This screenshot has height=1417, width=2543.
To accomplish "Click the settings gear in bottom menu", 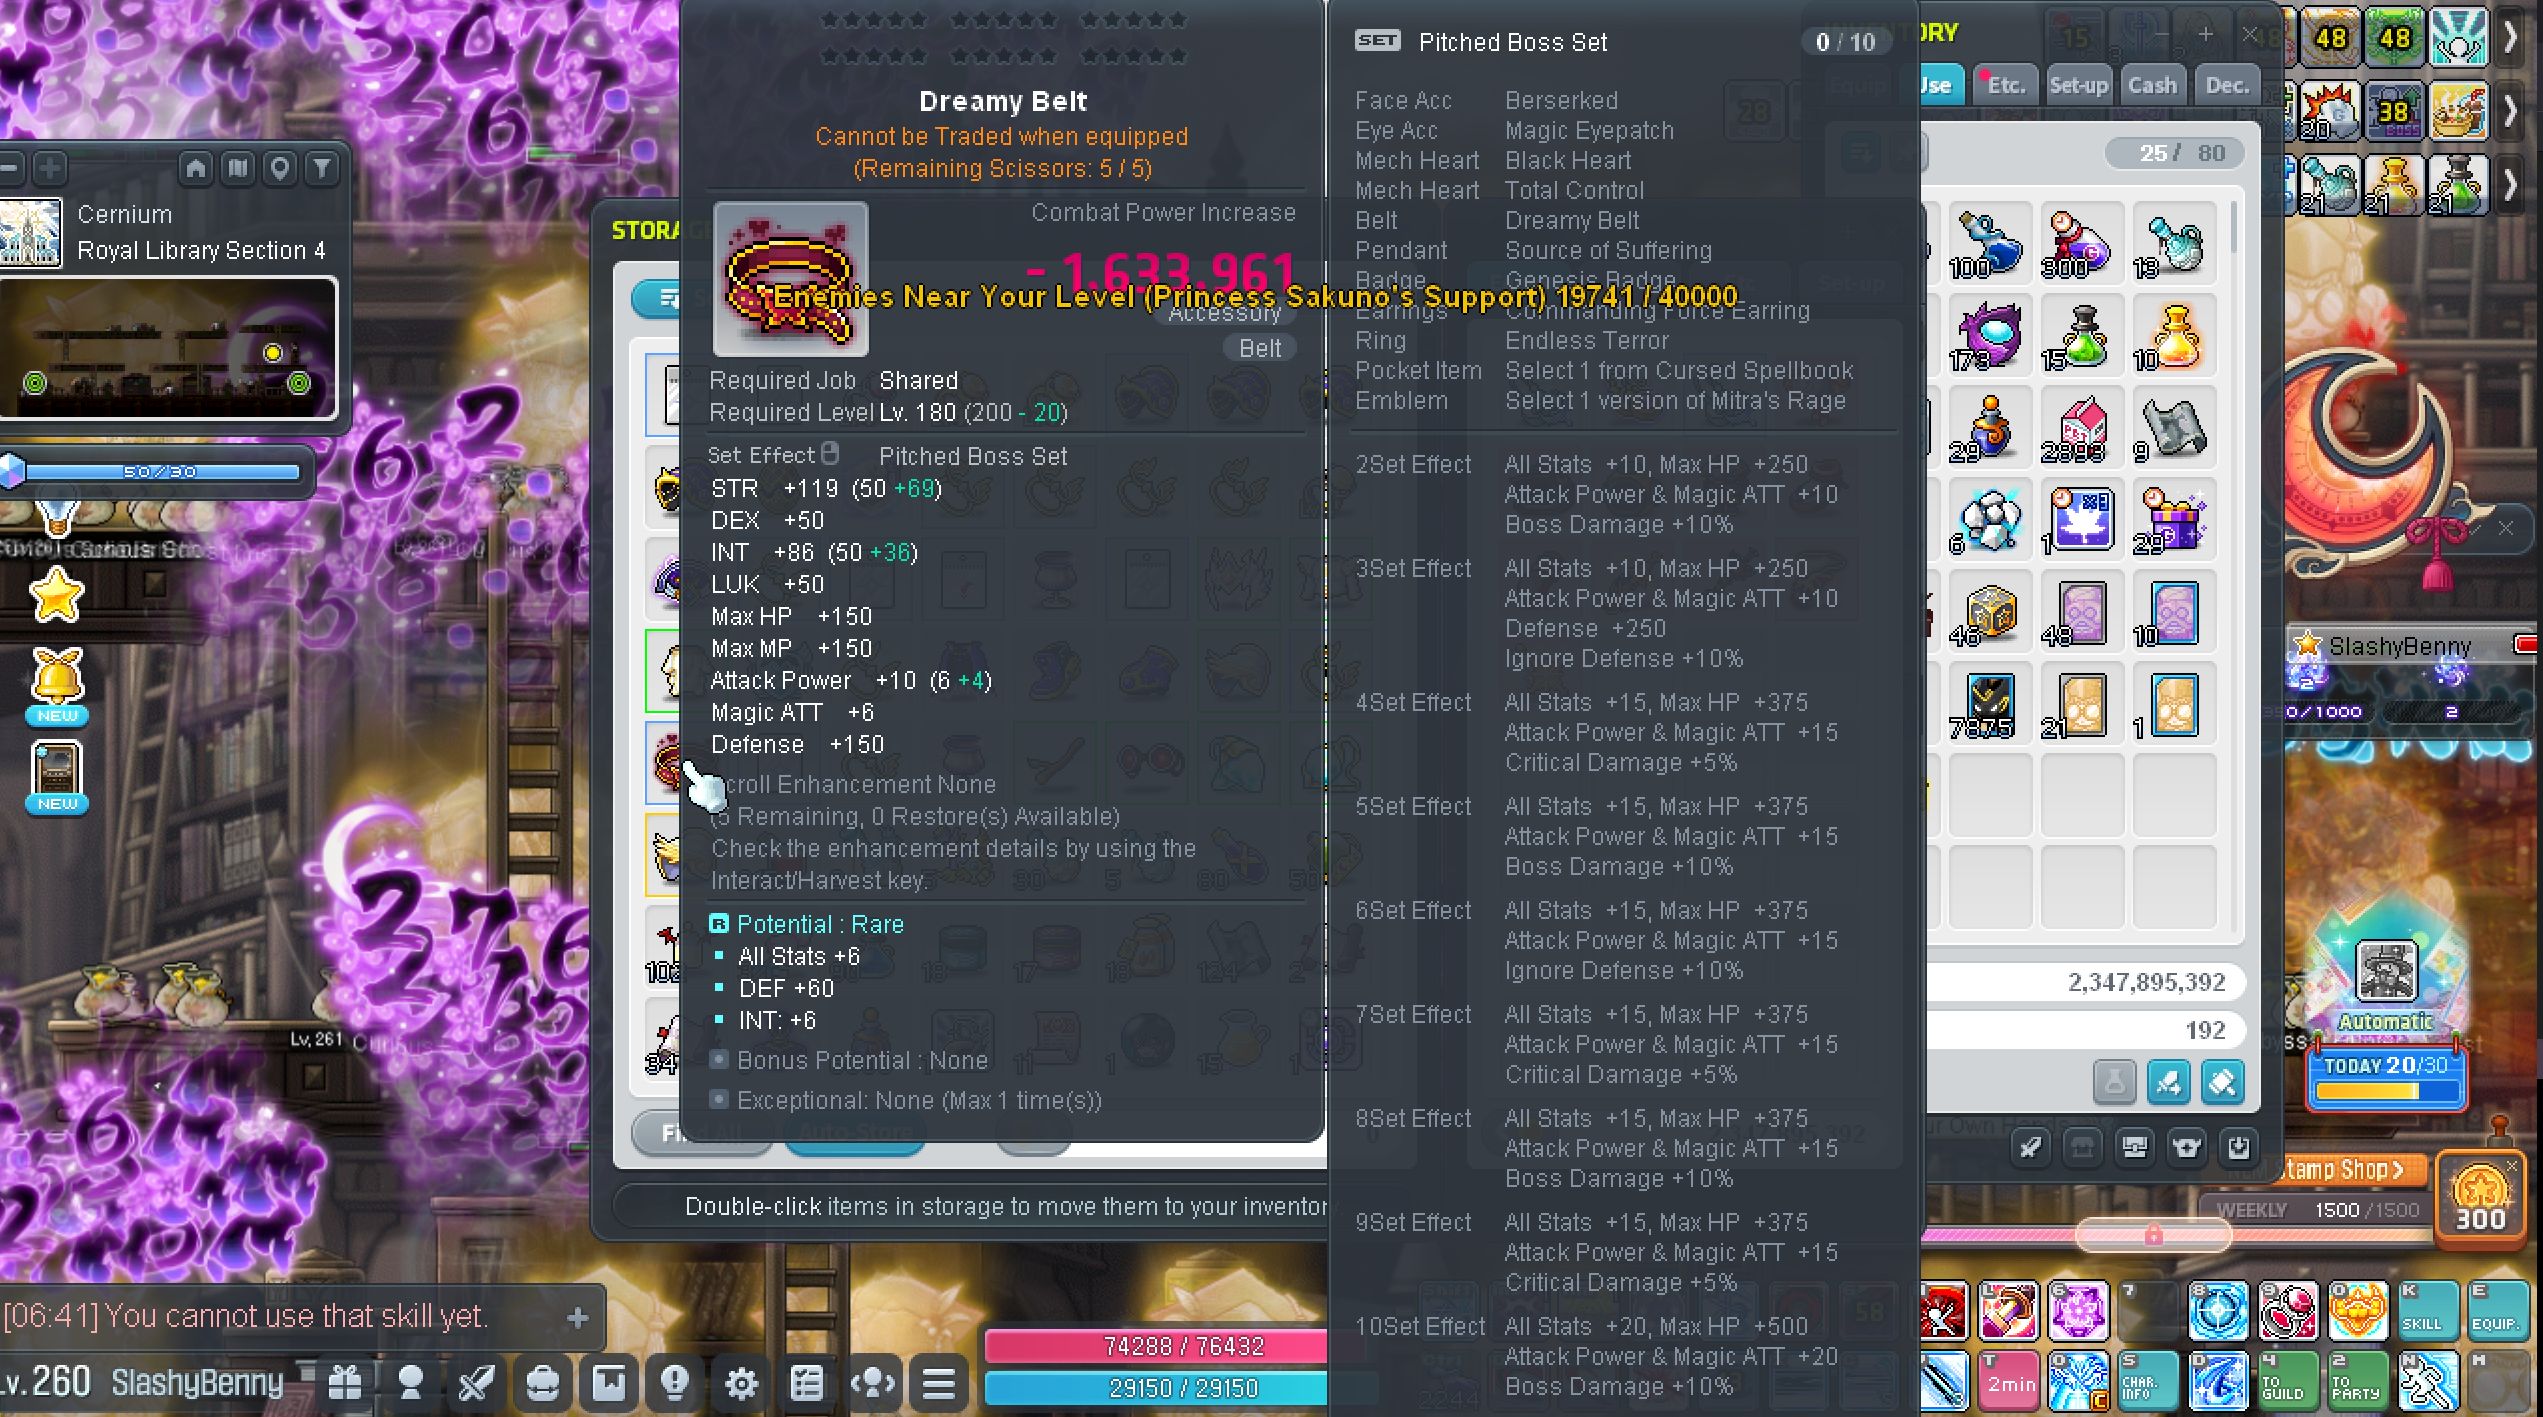I will coord(741,1383).
